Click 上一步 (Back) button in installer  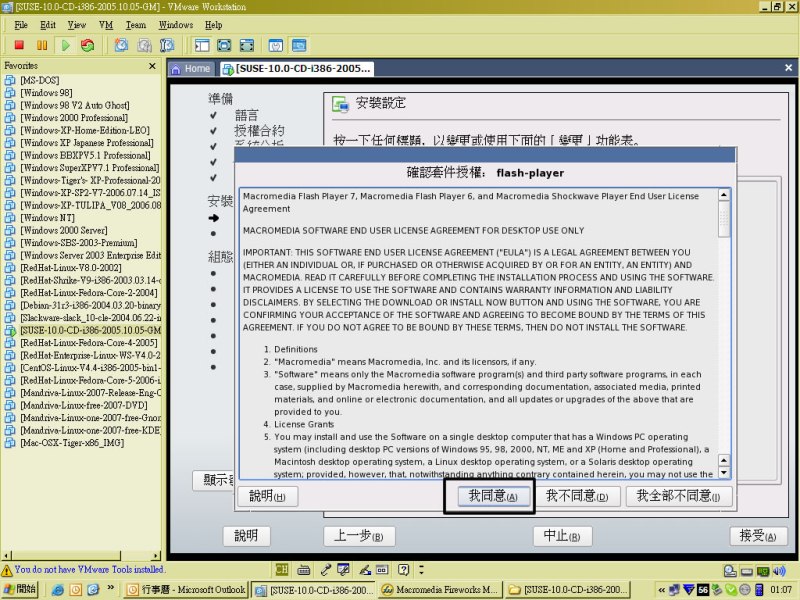pos(359,536)
